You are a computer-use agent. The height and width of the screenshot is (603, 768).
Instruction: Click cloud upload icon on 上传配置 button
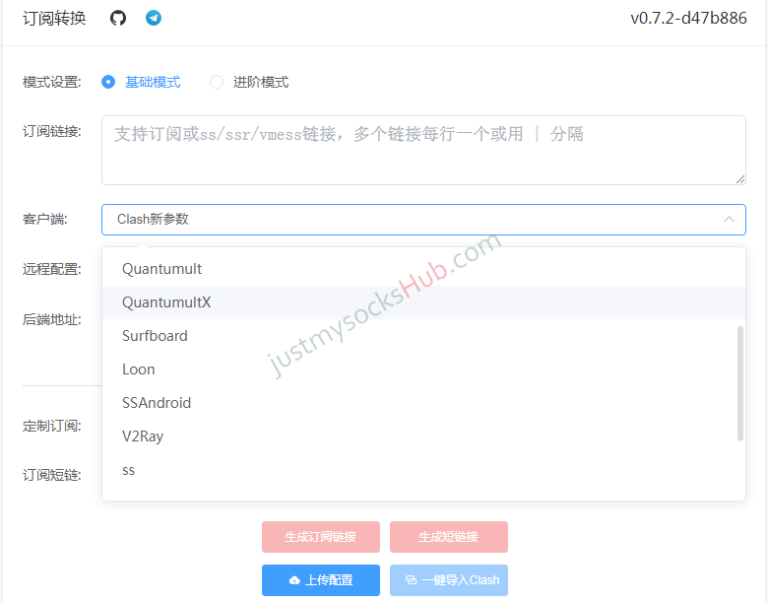tap(294, 580)
